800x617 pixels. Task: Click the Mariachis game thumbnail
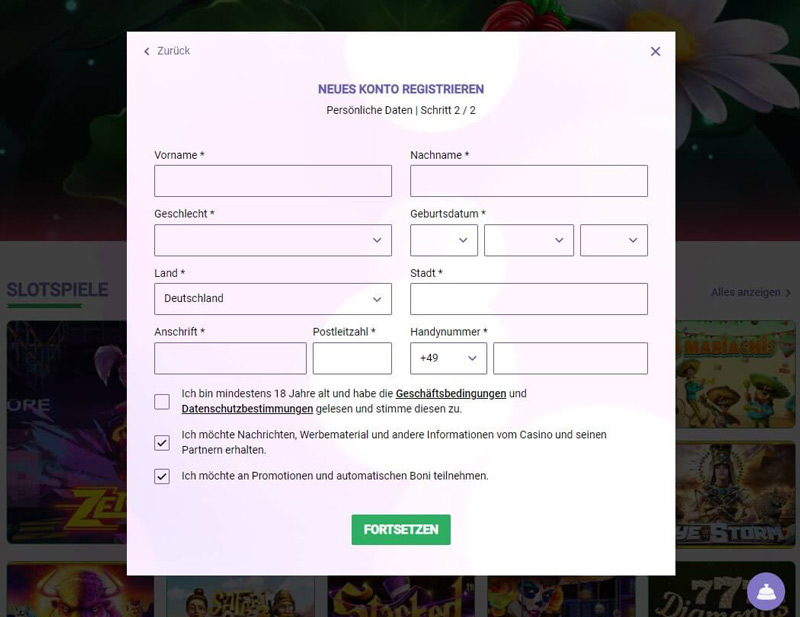coord(736,375)
